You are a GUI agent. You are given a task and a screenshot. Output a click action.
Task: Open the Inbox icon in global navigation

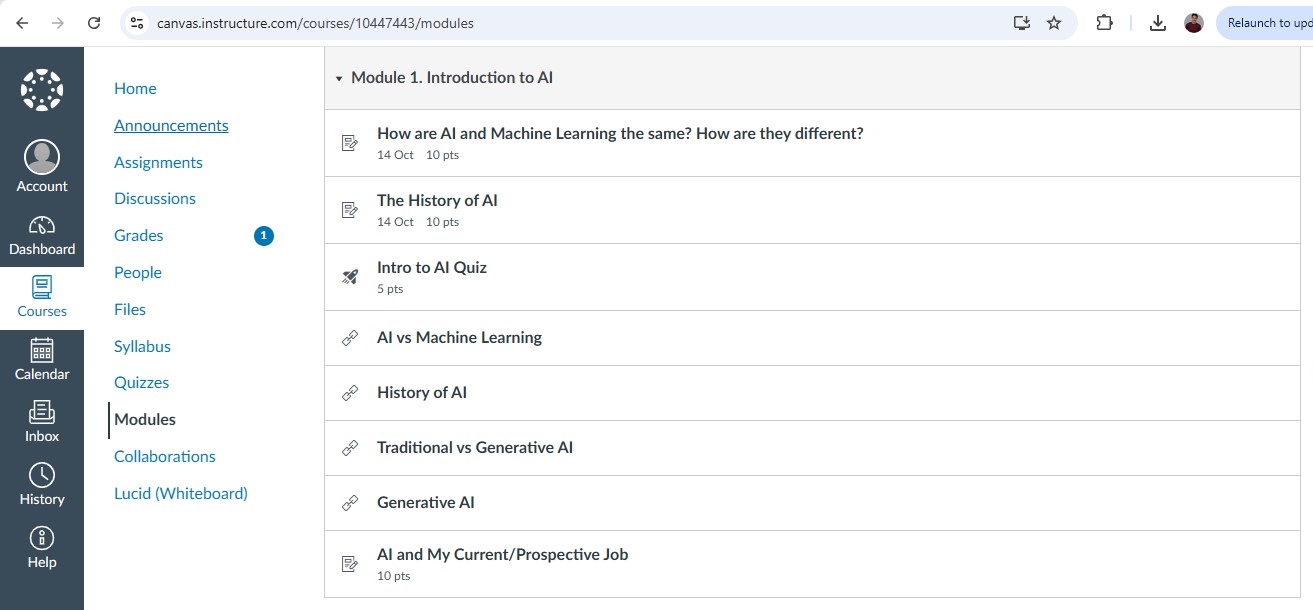pyautogui.click(x=42, y=411)
